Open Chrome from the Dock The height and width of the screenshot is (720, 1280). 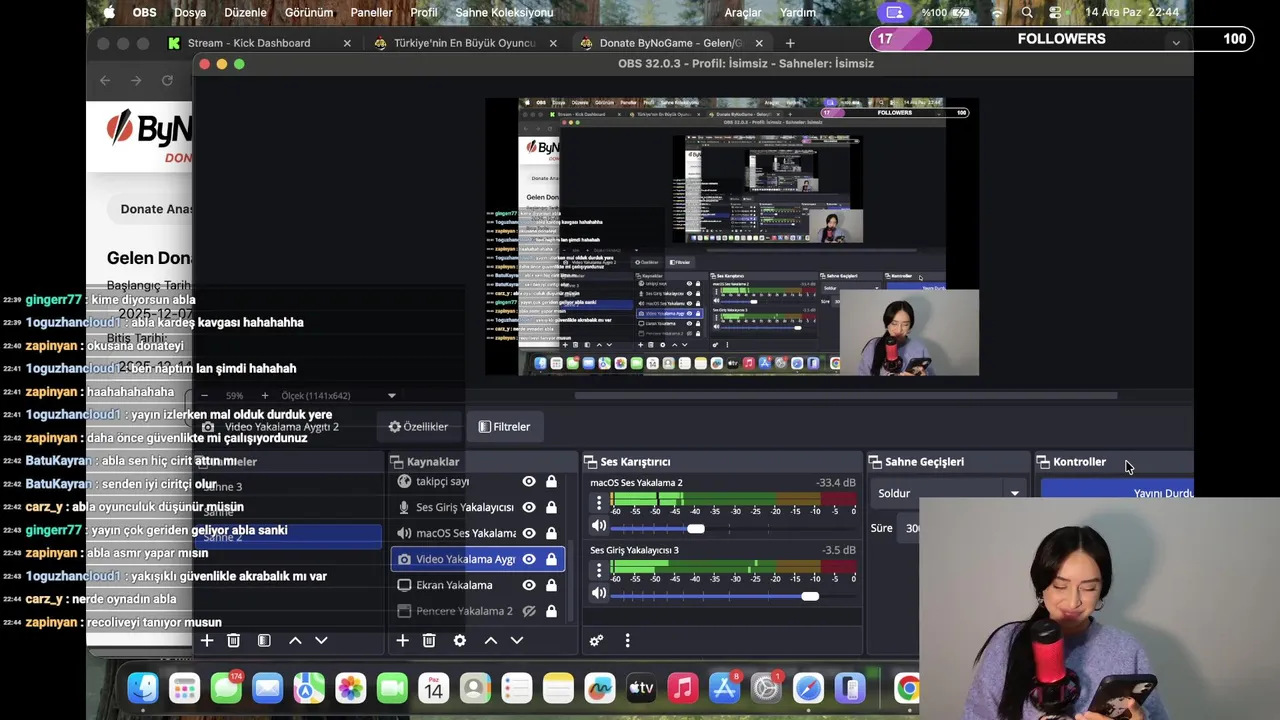point(906,688)
